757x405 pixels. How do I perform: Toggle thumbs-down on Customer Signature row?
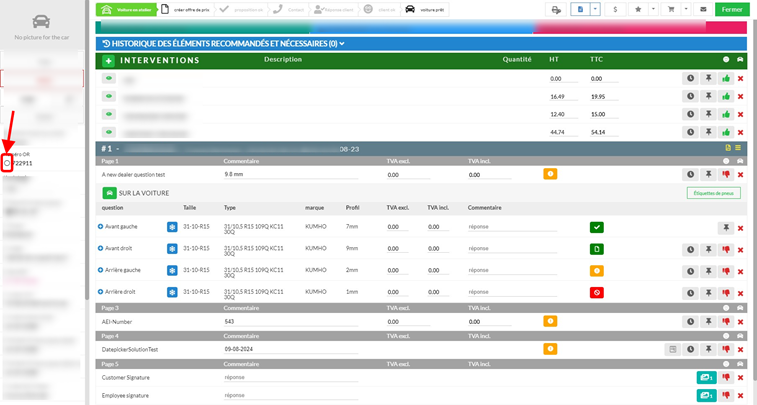click(x=726, y=377)
